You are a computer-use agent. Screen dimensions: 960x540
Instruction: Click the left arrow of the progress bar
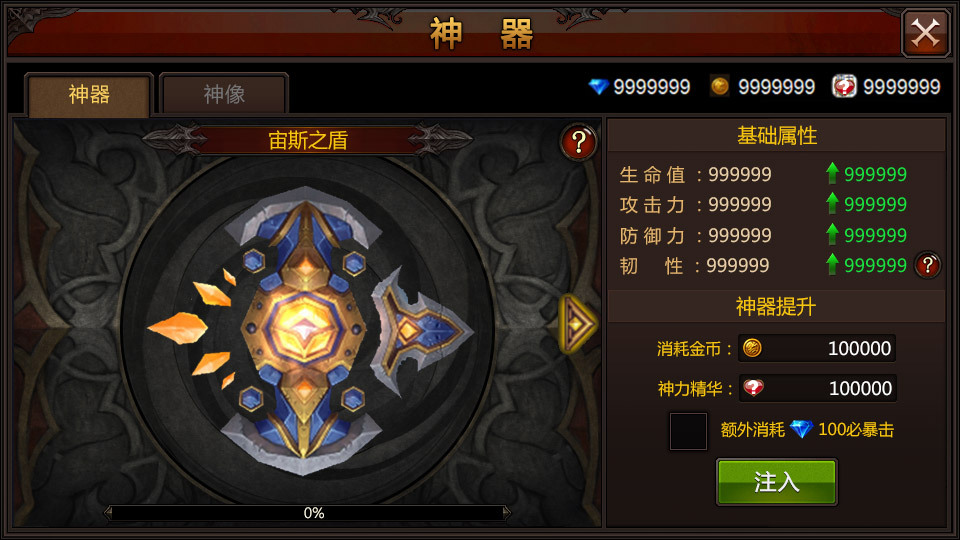pyautogui.click(x=108, y=512)
